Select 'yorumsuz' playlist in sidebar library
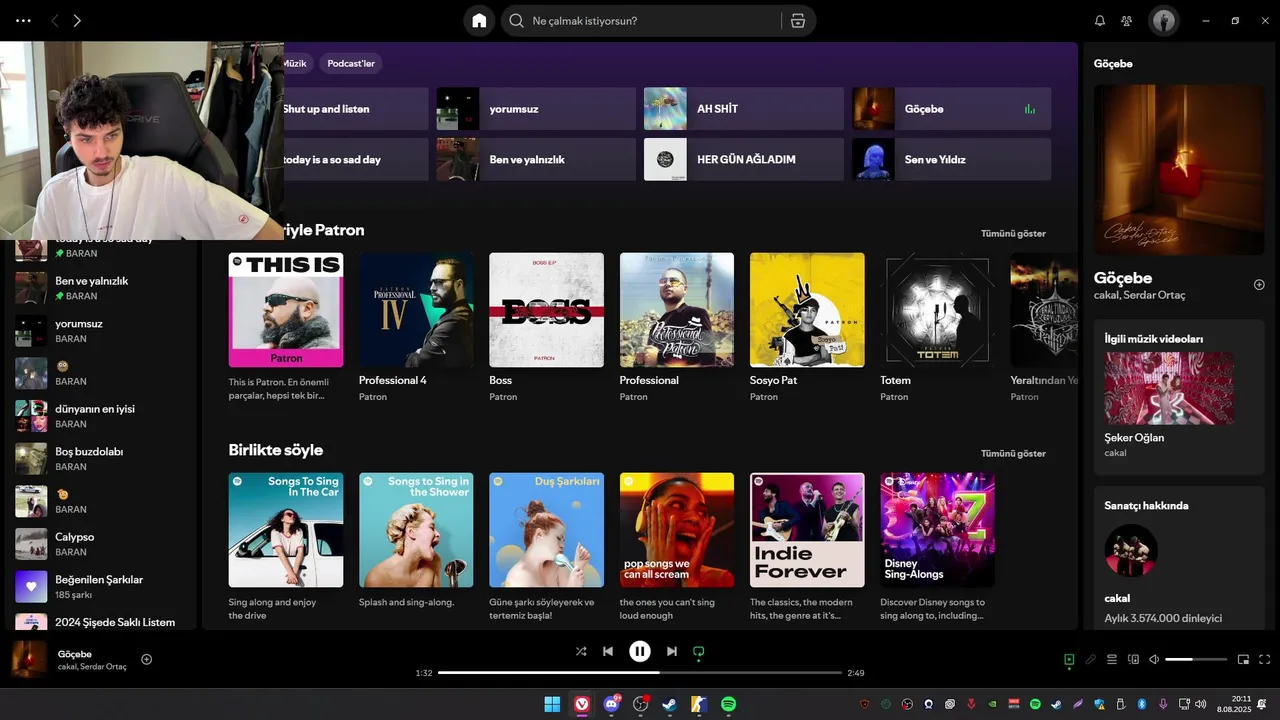1280x720 pixels. tap(100, 331)
